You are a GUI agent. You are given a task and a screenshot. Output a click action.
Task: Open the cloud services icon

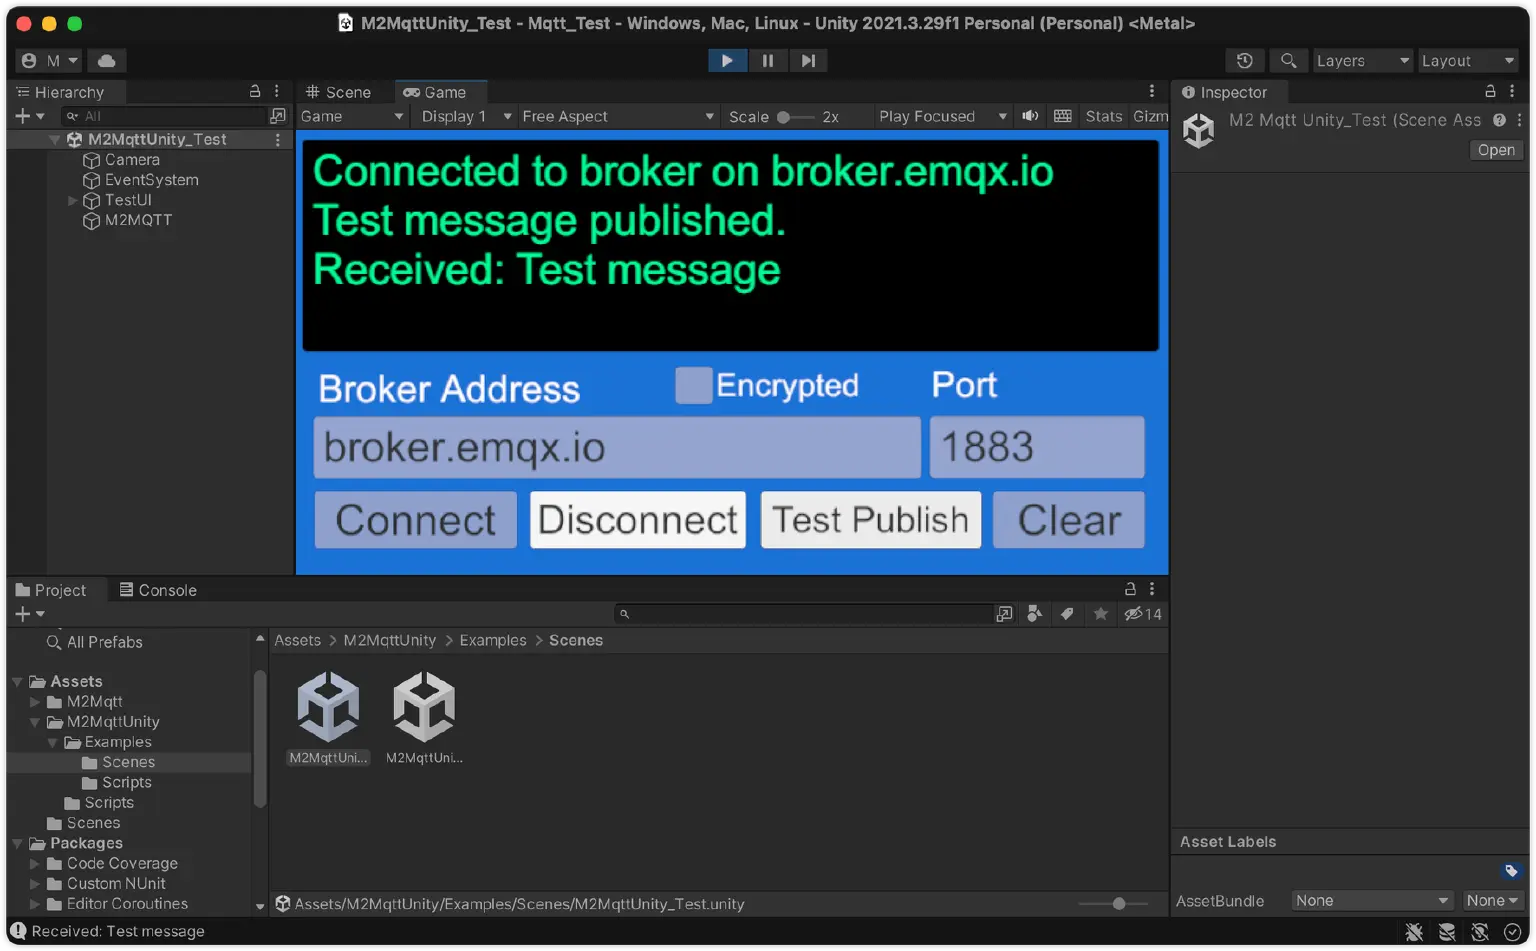(106, 61)
